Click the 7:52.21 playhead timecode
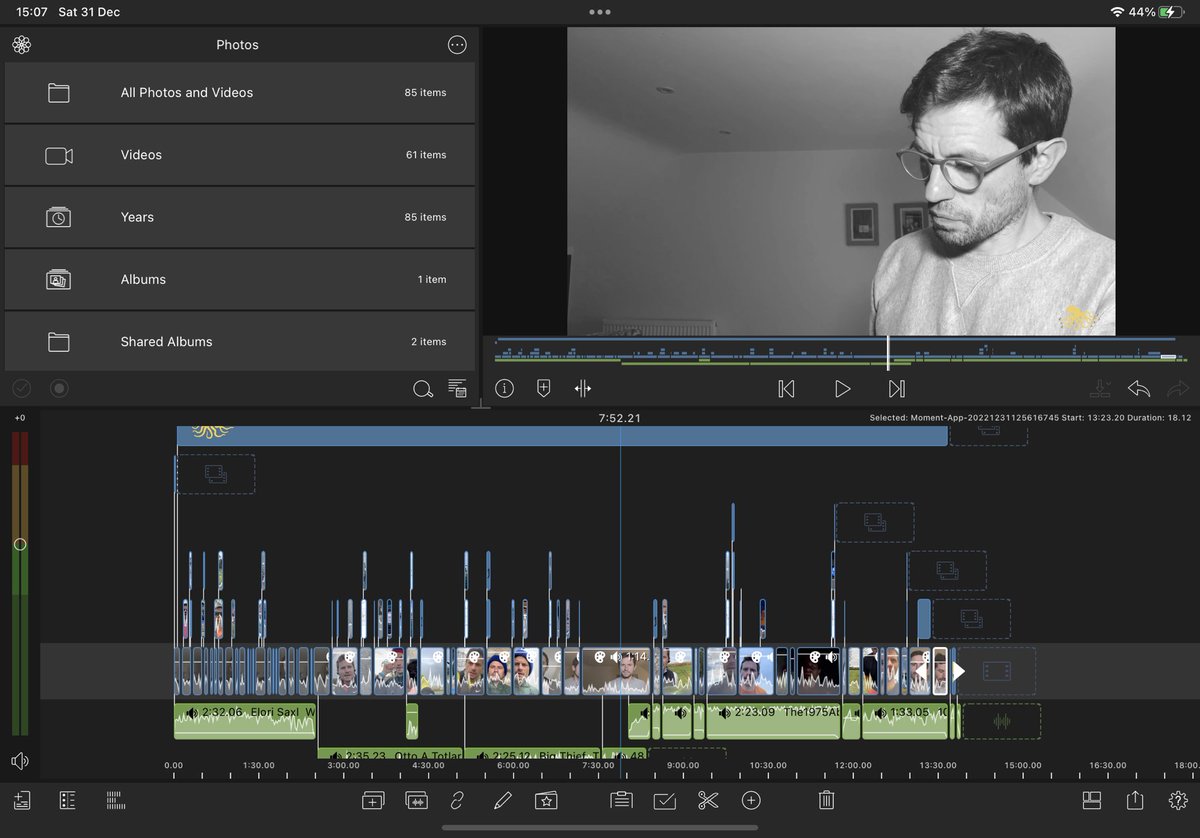The width and height of the screenshot is (1200, 838). pyautogui.click(x=620, y=418)
